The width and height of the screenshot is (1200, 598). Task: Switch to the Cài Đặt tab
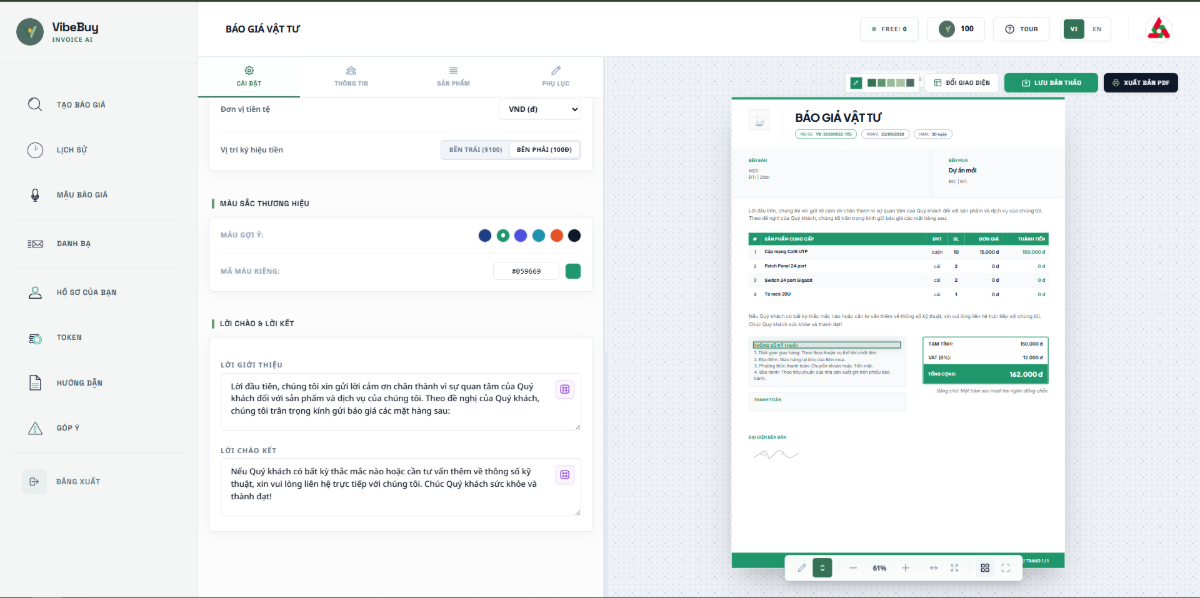(249, 76)
